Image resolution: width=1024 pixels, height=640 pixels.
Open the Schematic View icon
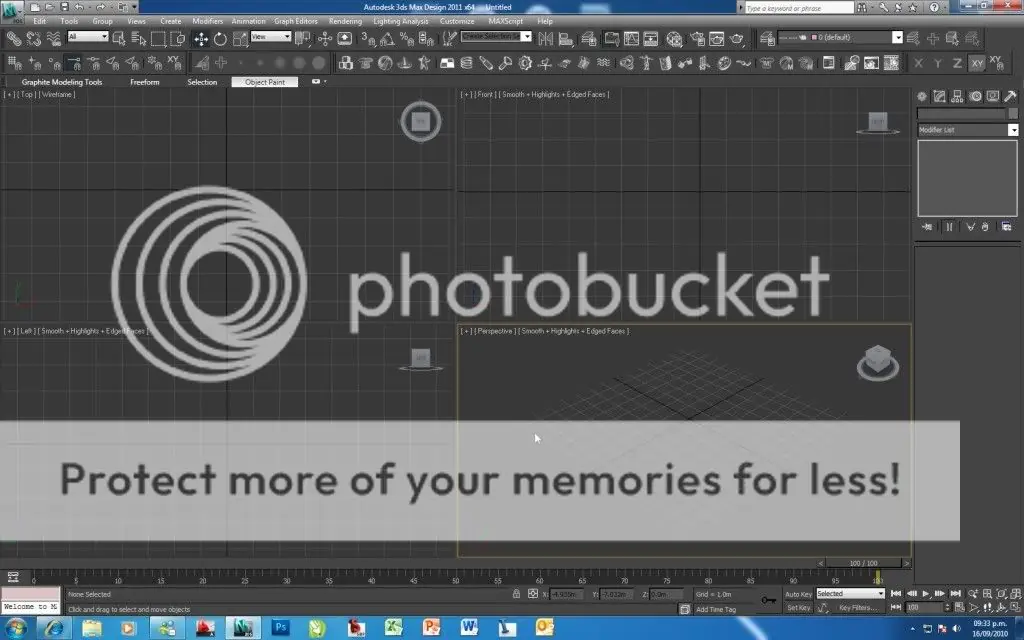click(x=650, y=39)
